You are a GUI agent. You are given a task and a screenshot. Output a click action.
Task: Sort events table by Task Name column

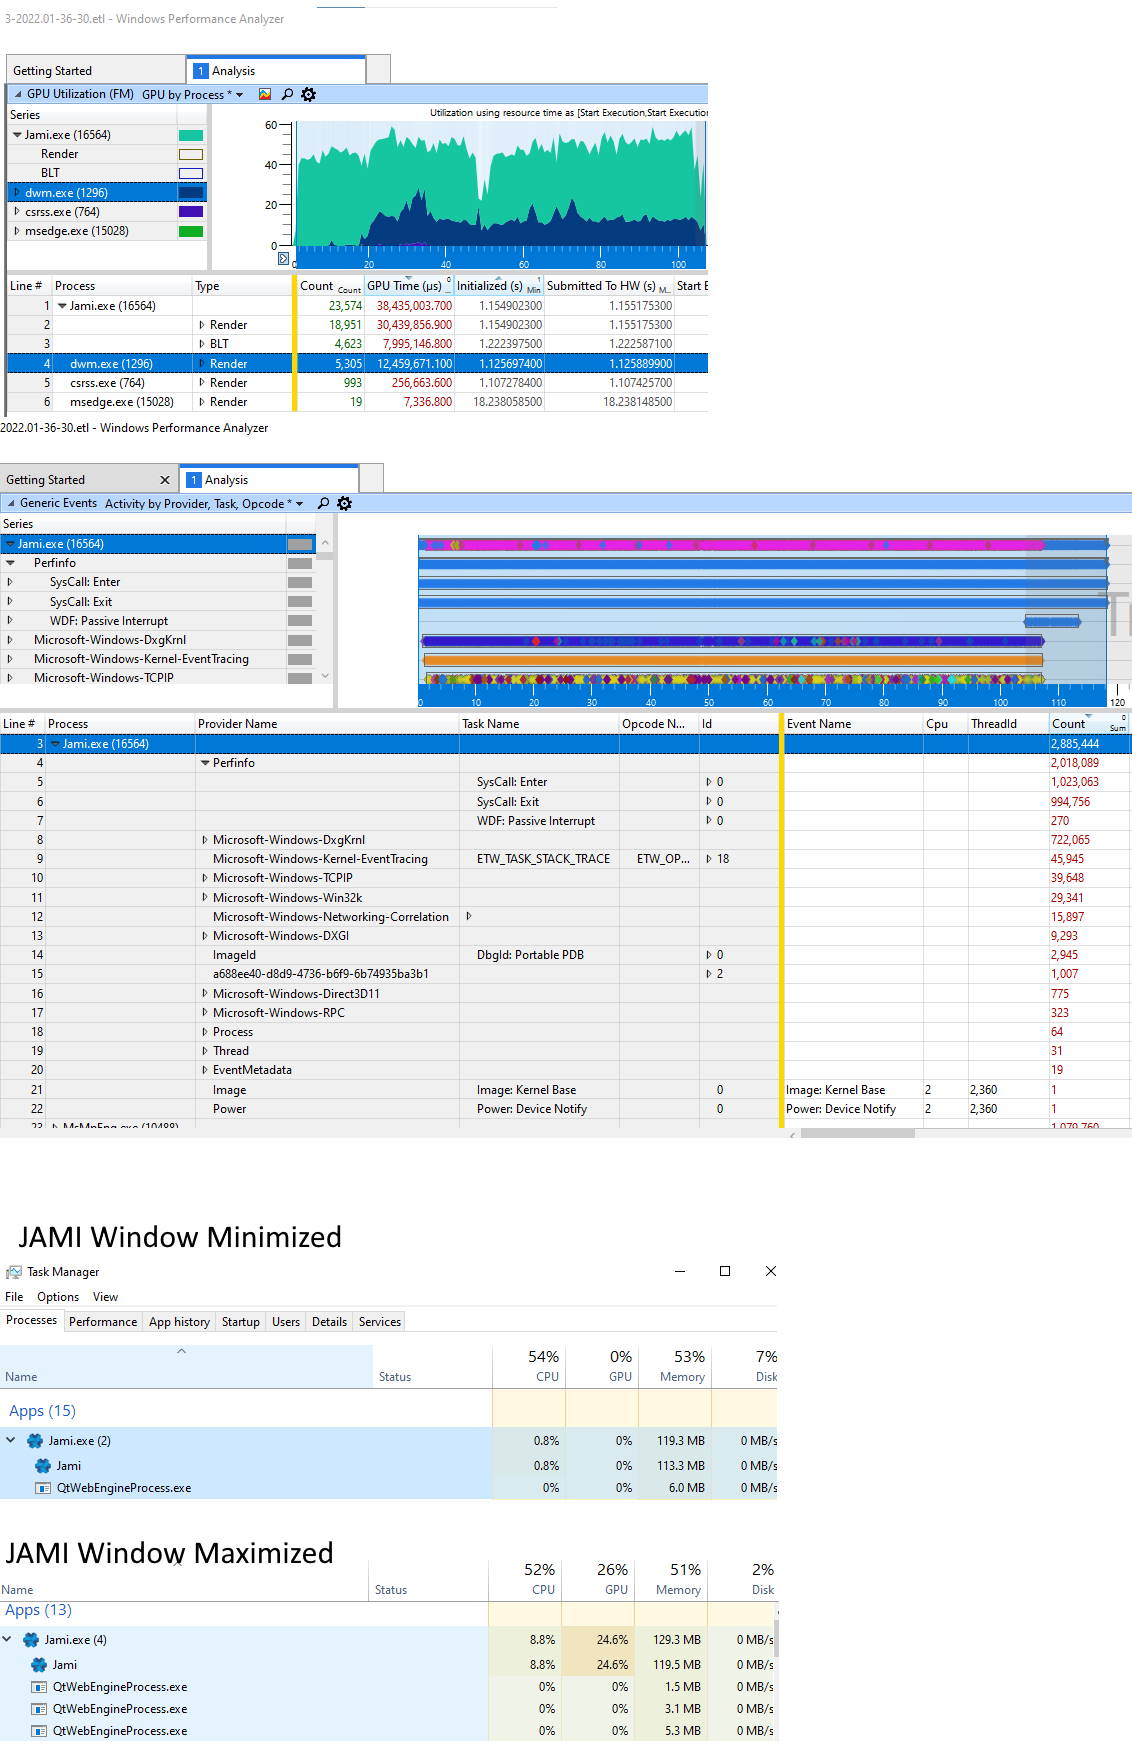tap(539, 724)
